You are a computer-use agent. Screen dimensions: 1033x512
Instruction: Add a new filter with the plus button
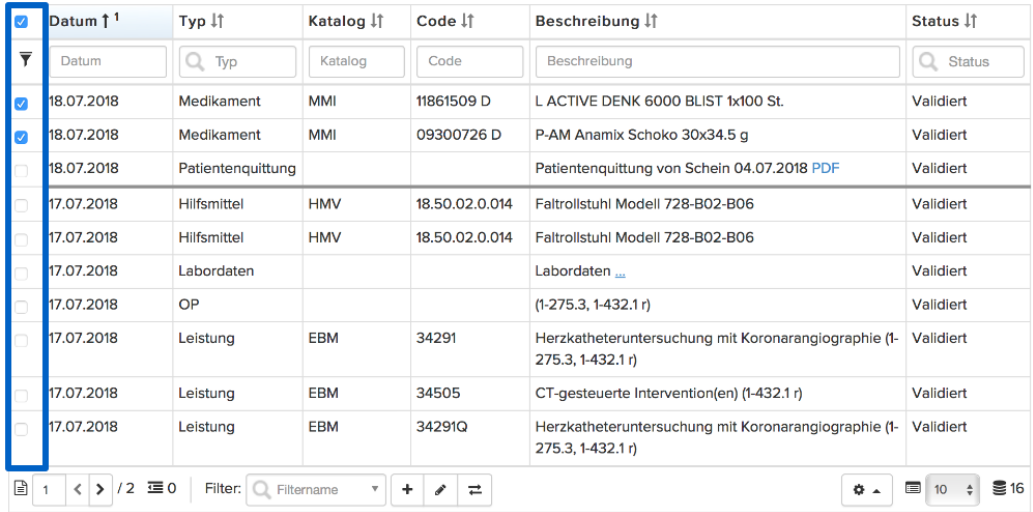point(407,490)
